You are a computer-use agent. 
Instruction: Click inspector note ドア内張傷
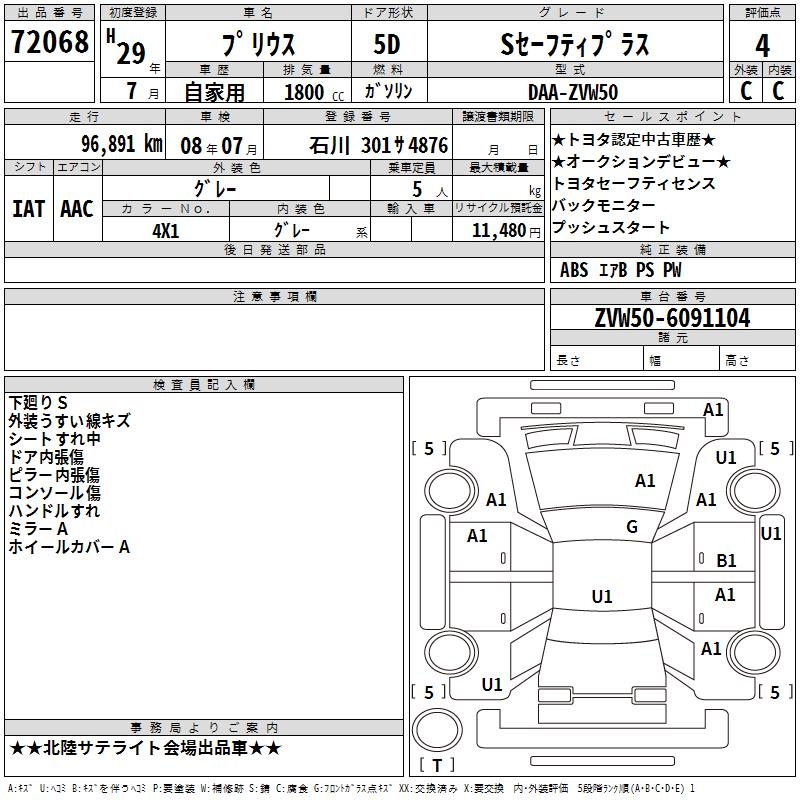pos(46,457)
